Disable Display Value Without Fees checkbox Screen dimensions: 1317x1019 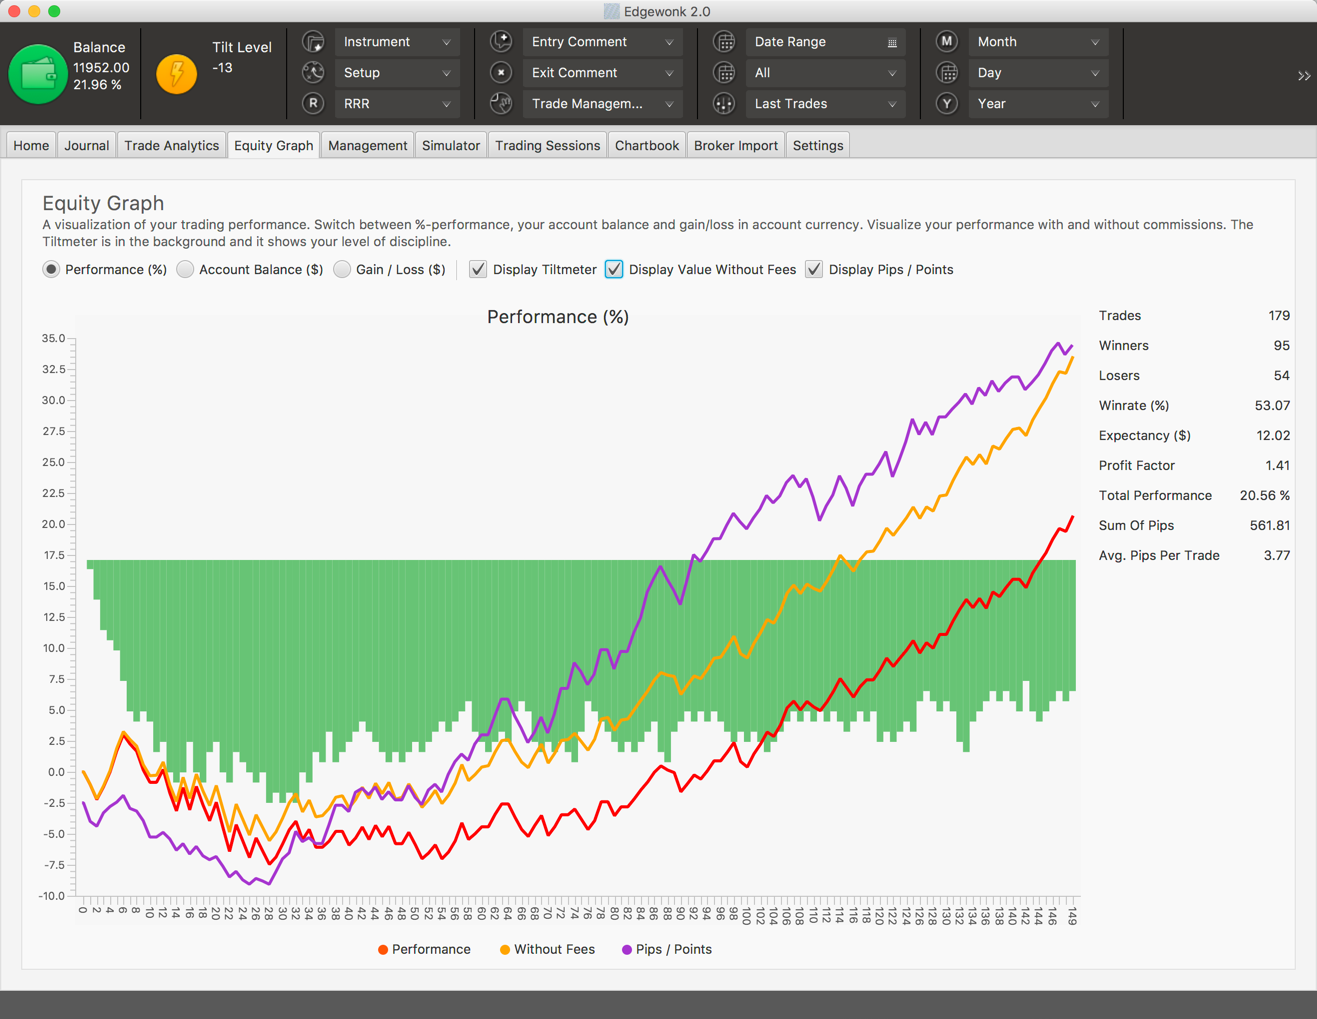[x=614, y=270]
